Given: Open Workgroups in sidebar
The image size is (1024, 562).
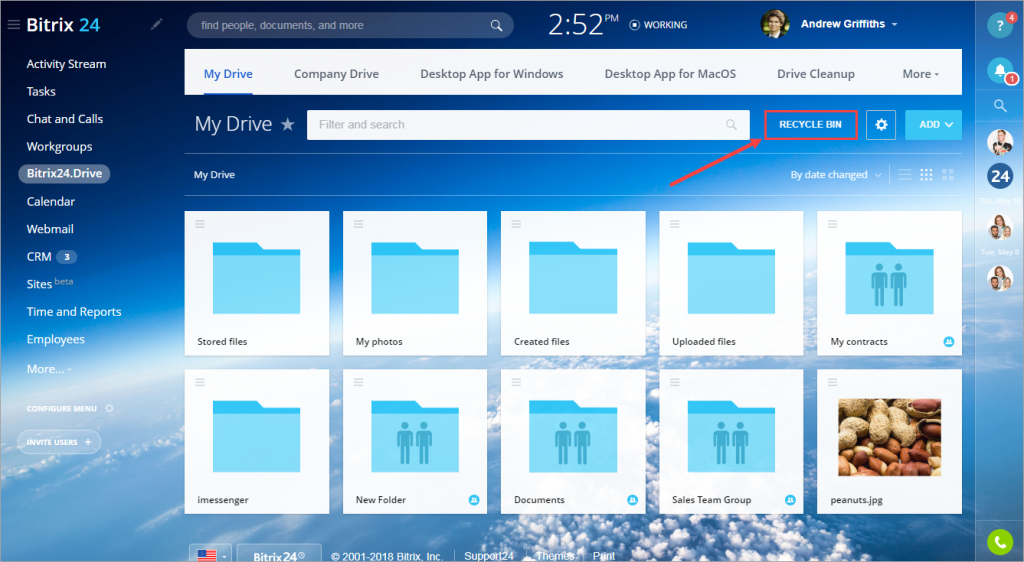Looking at the screenshot, I should point(59,146).
